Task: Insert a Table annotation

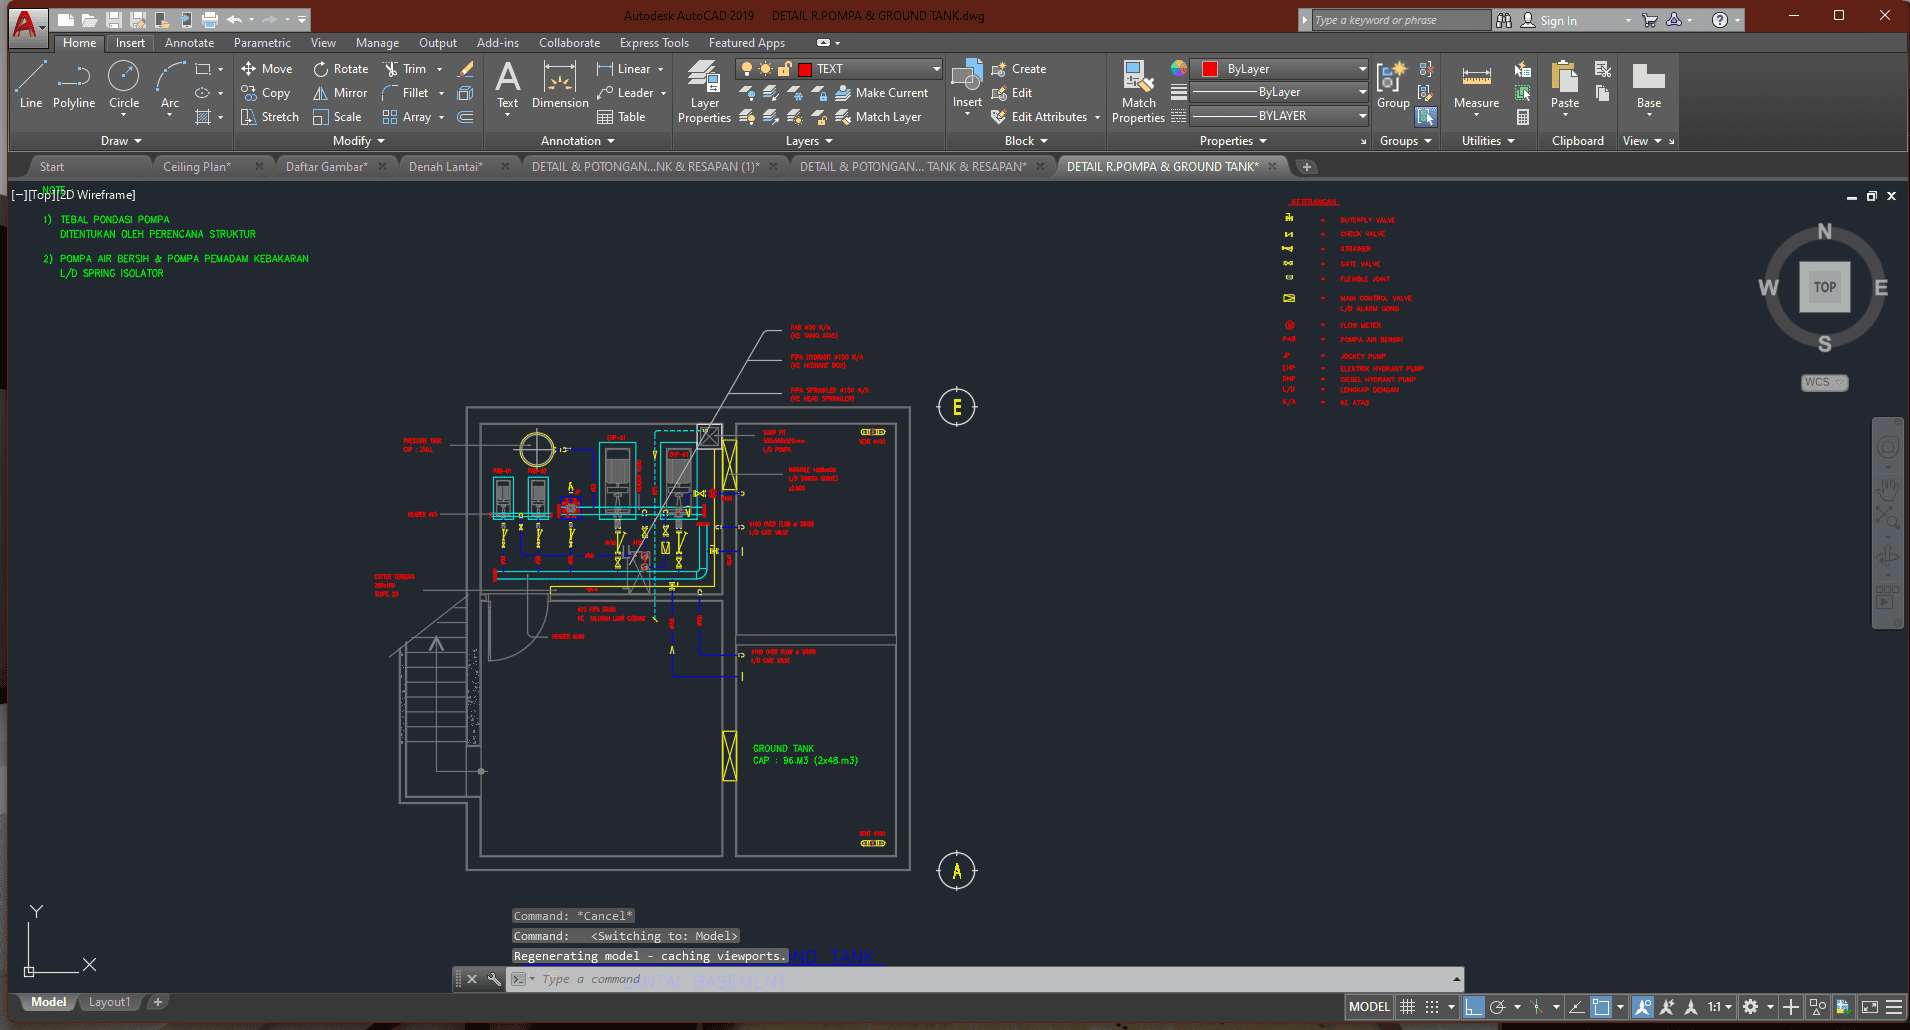Action: point(621,117)
